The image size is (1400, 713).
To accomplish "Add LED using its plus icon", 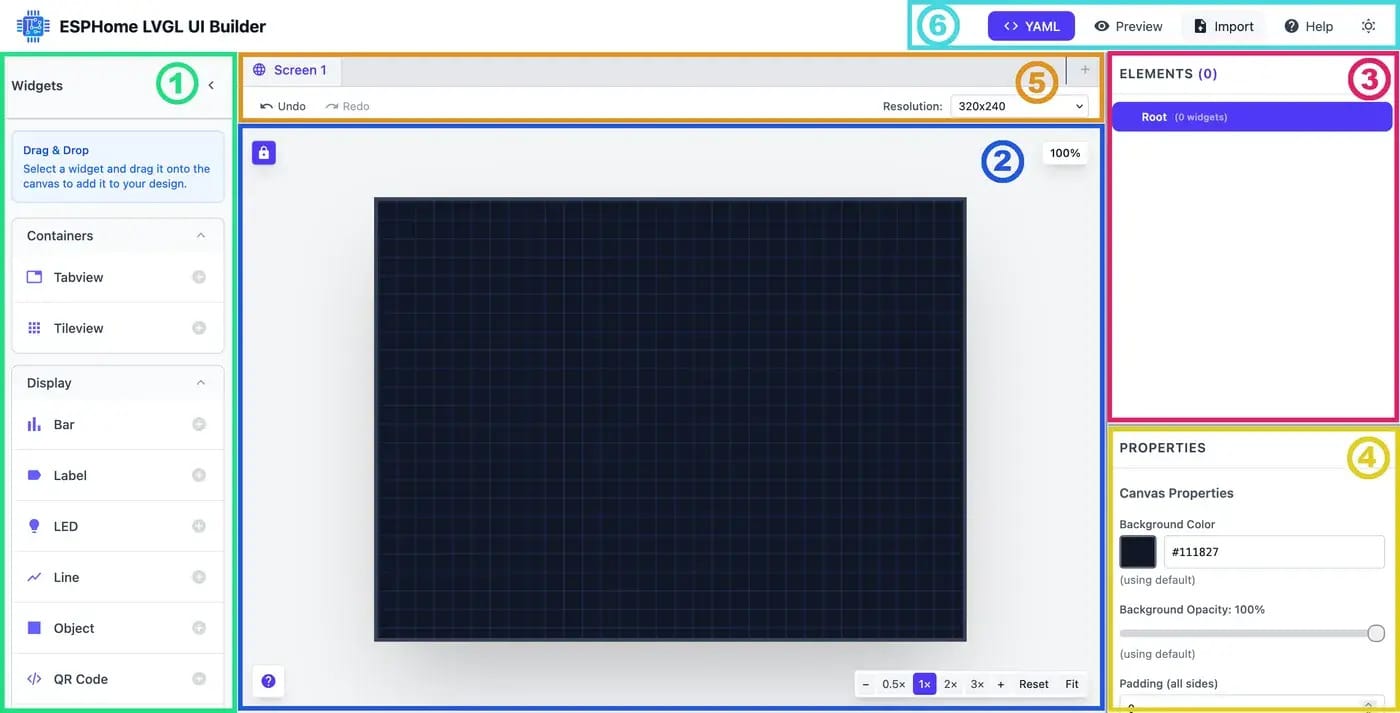I will pyautogui.click(x=199, y=526).
